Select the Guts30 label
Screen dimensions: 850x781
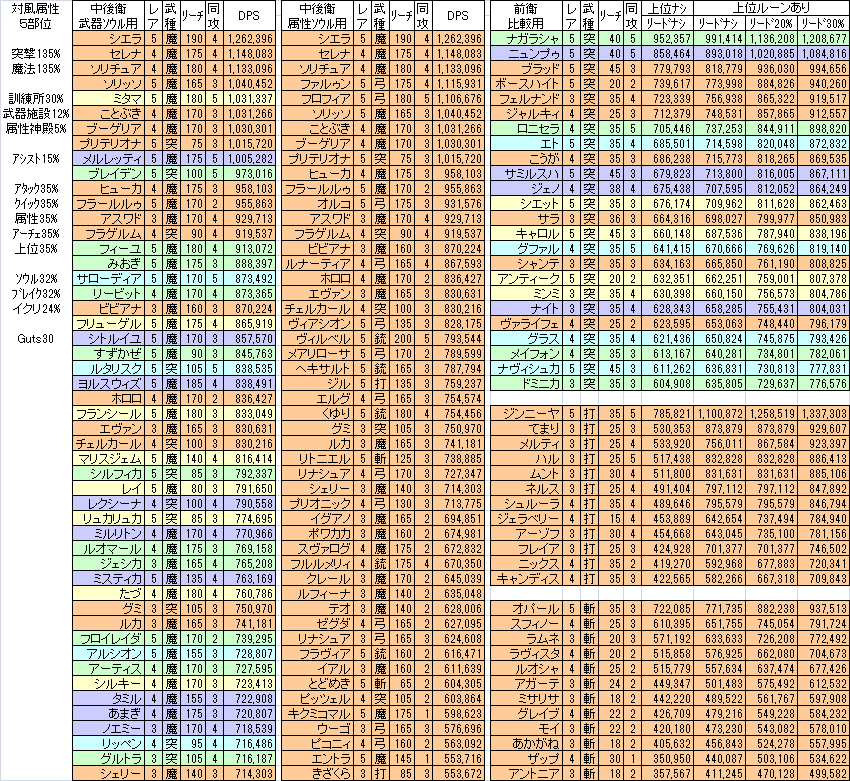tap(36, 339)
